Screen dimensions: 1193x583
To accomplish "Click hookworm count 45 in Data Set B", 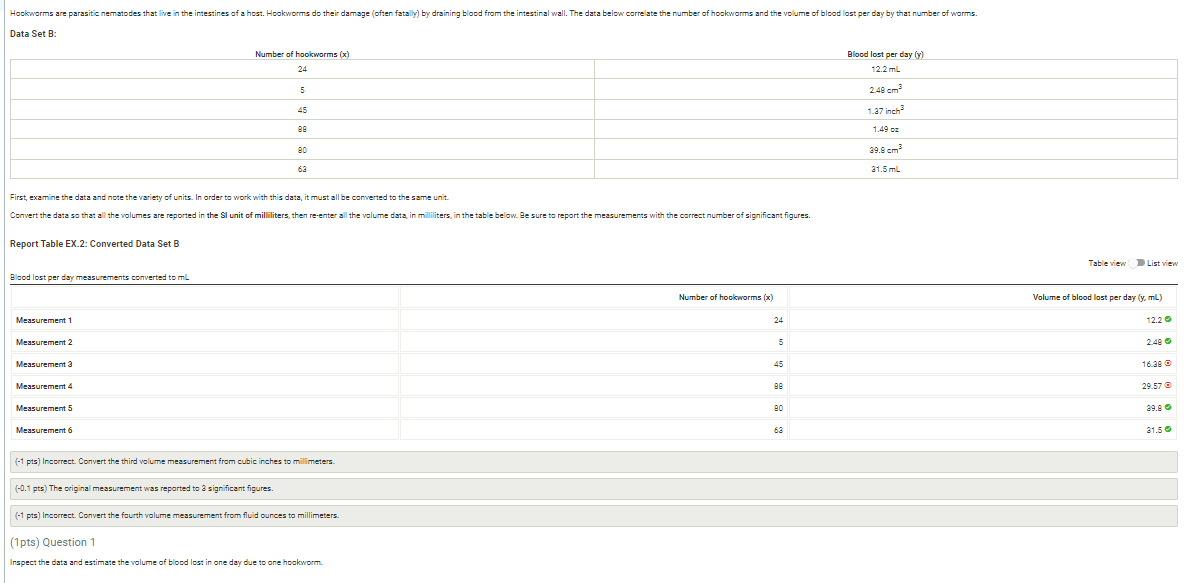I will coord(302,109).
